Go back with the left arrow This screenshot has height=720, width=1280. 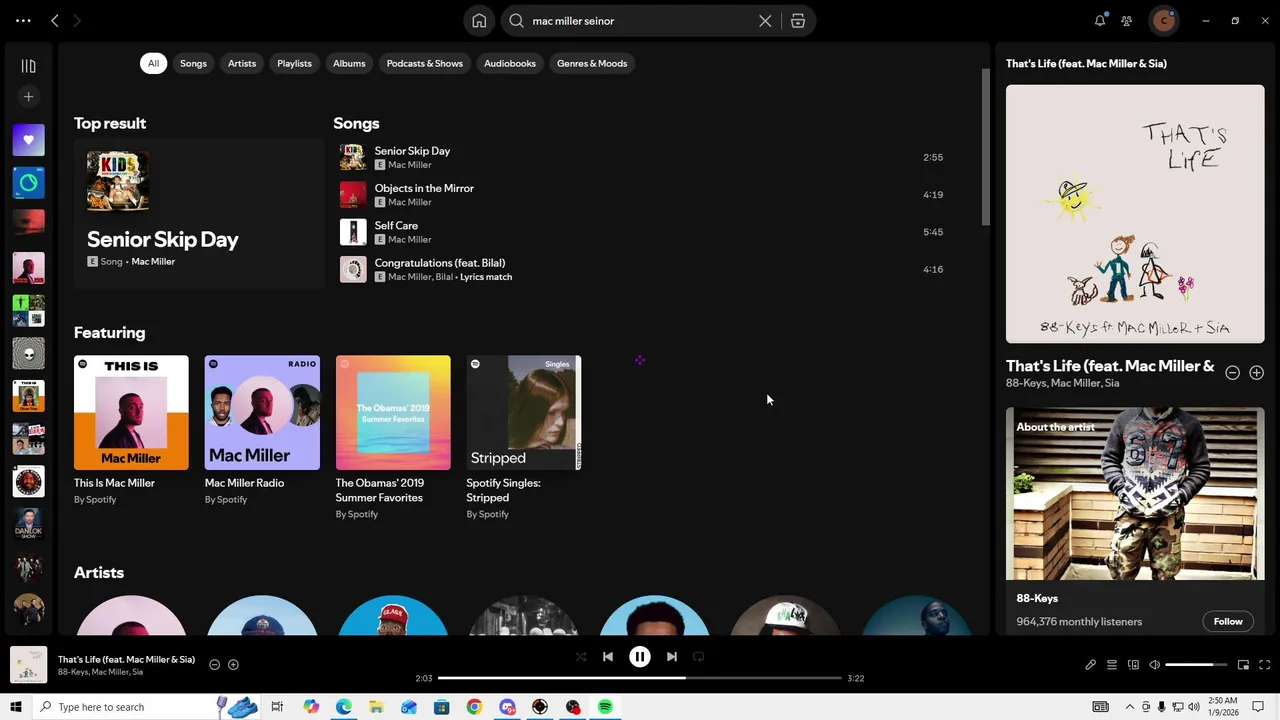tap(55, 20)
